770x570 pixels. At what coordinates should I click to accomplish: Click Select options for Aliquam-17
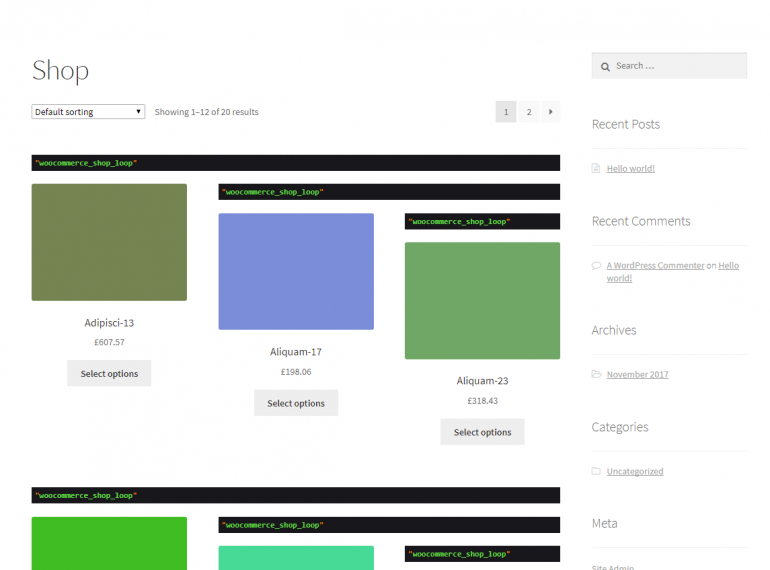(296, 403)
